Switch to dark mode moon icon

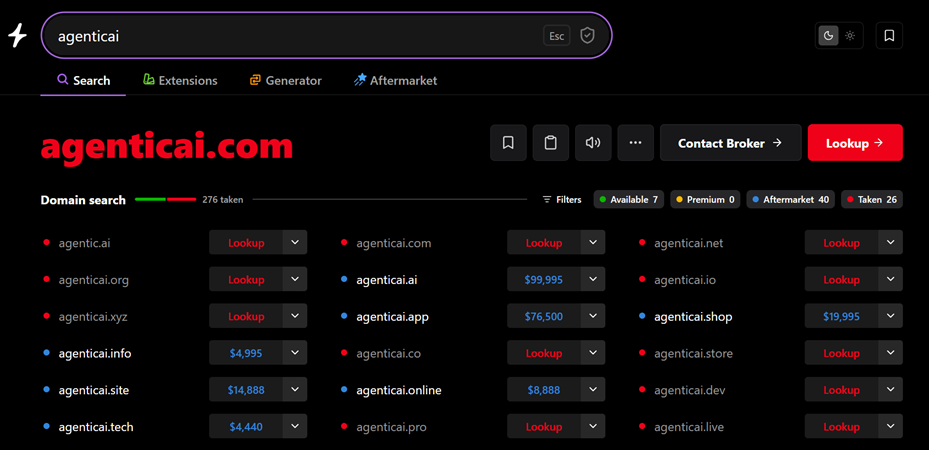pos(828,36)
